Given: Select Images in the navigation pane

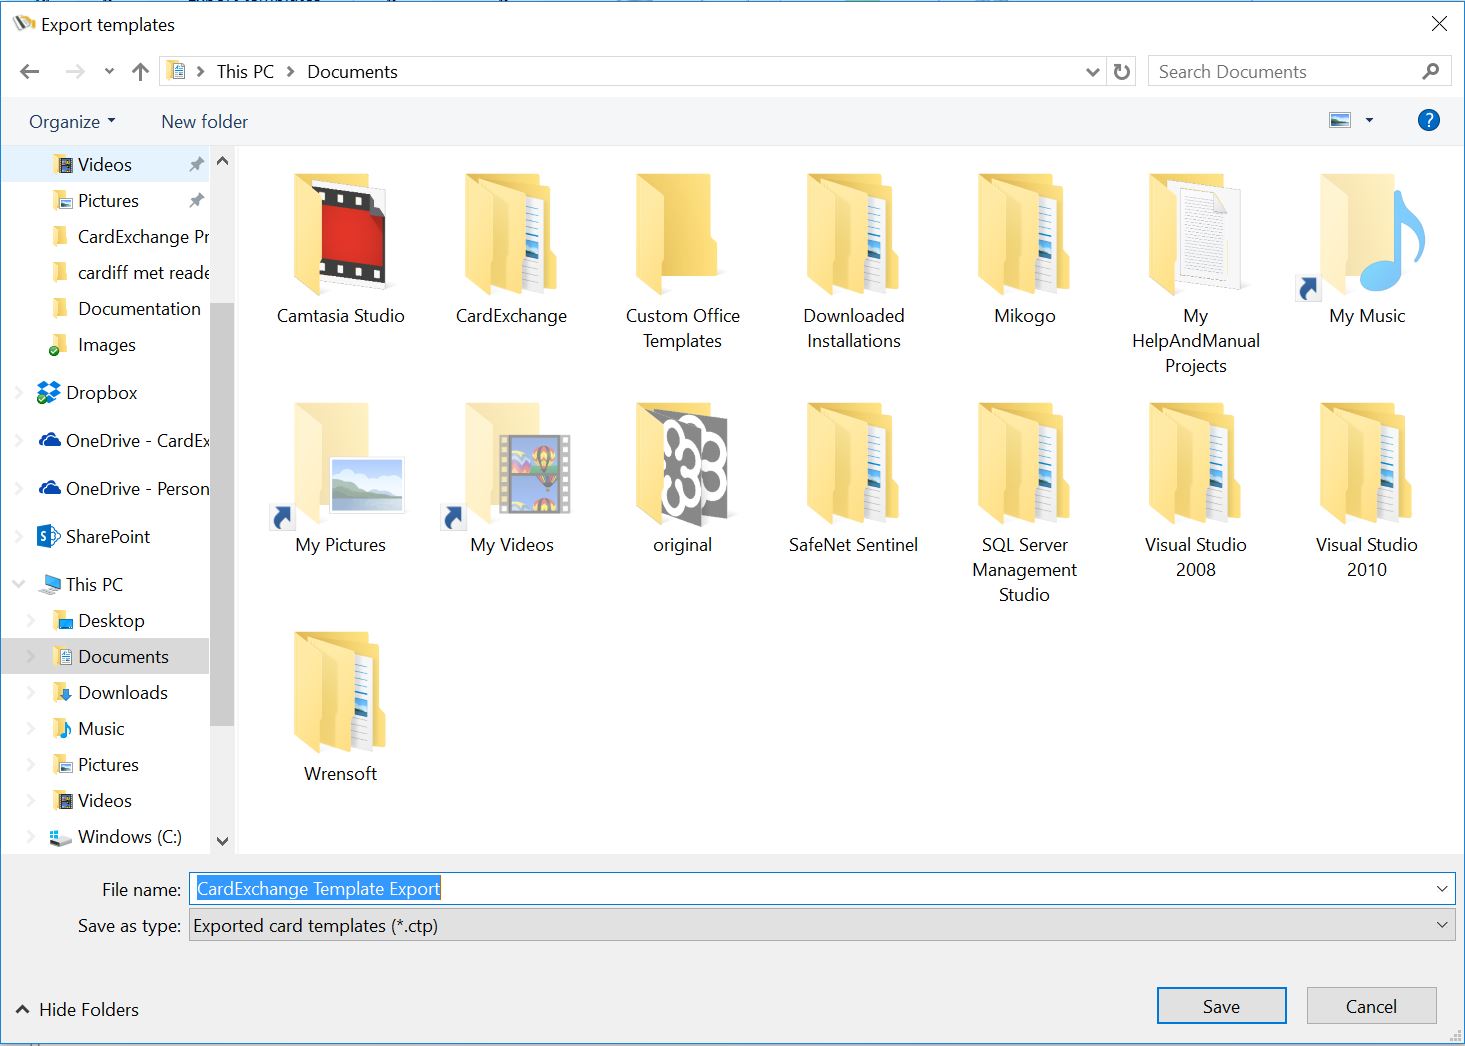Looking at the screenshot, I should pos(105,344).
